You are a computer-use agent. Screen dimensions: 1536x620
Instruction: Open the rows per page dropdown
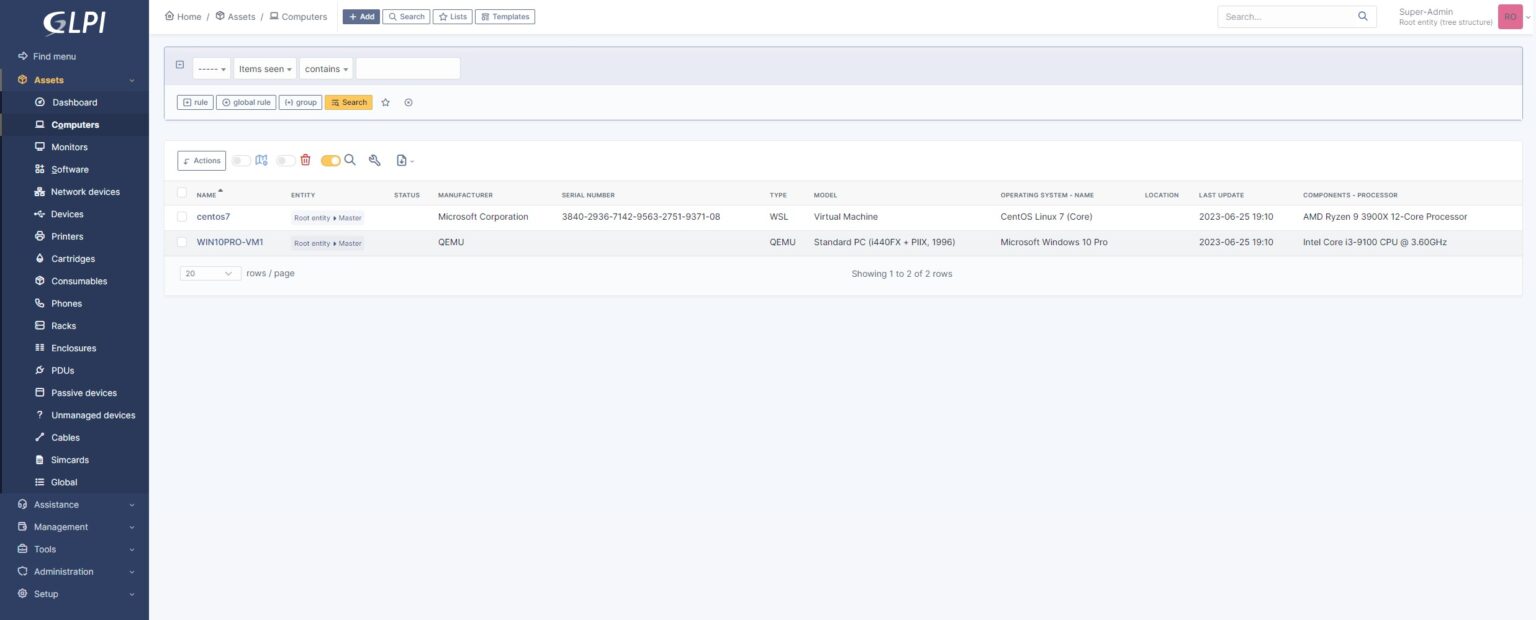[x=209, y=272]
